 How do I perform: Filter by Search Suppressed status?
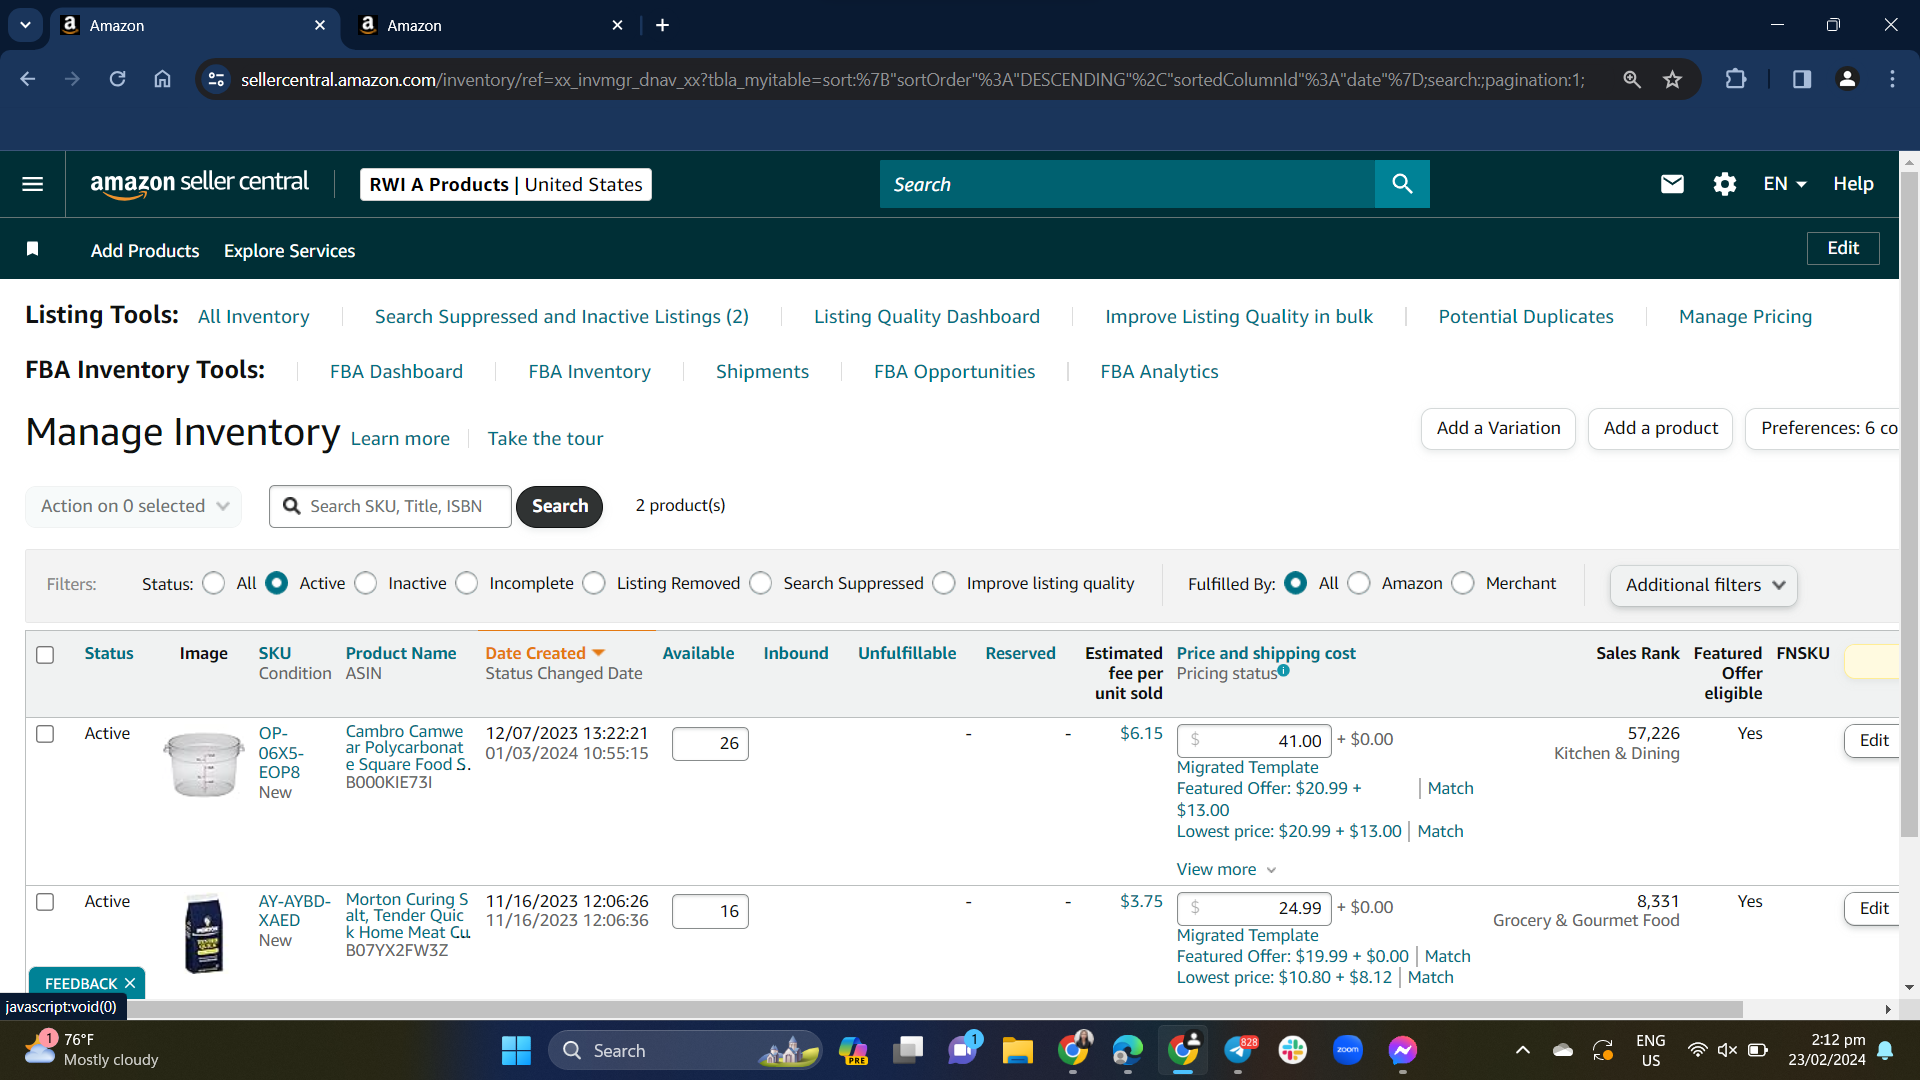(x=761, y=583)
